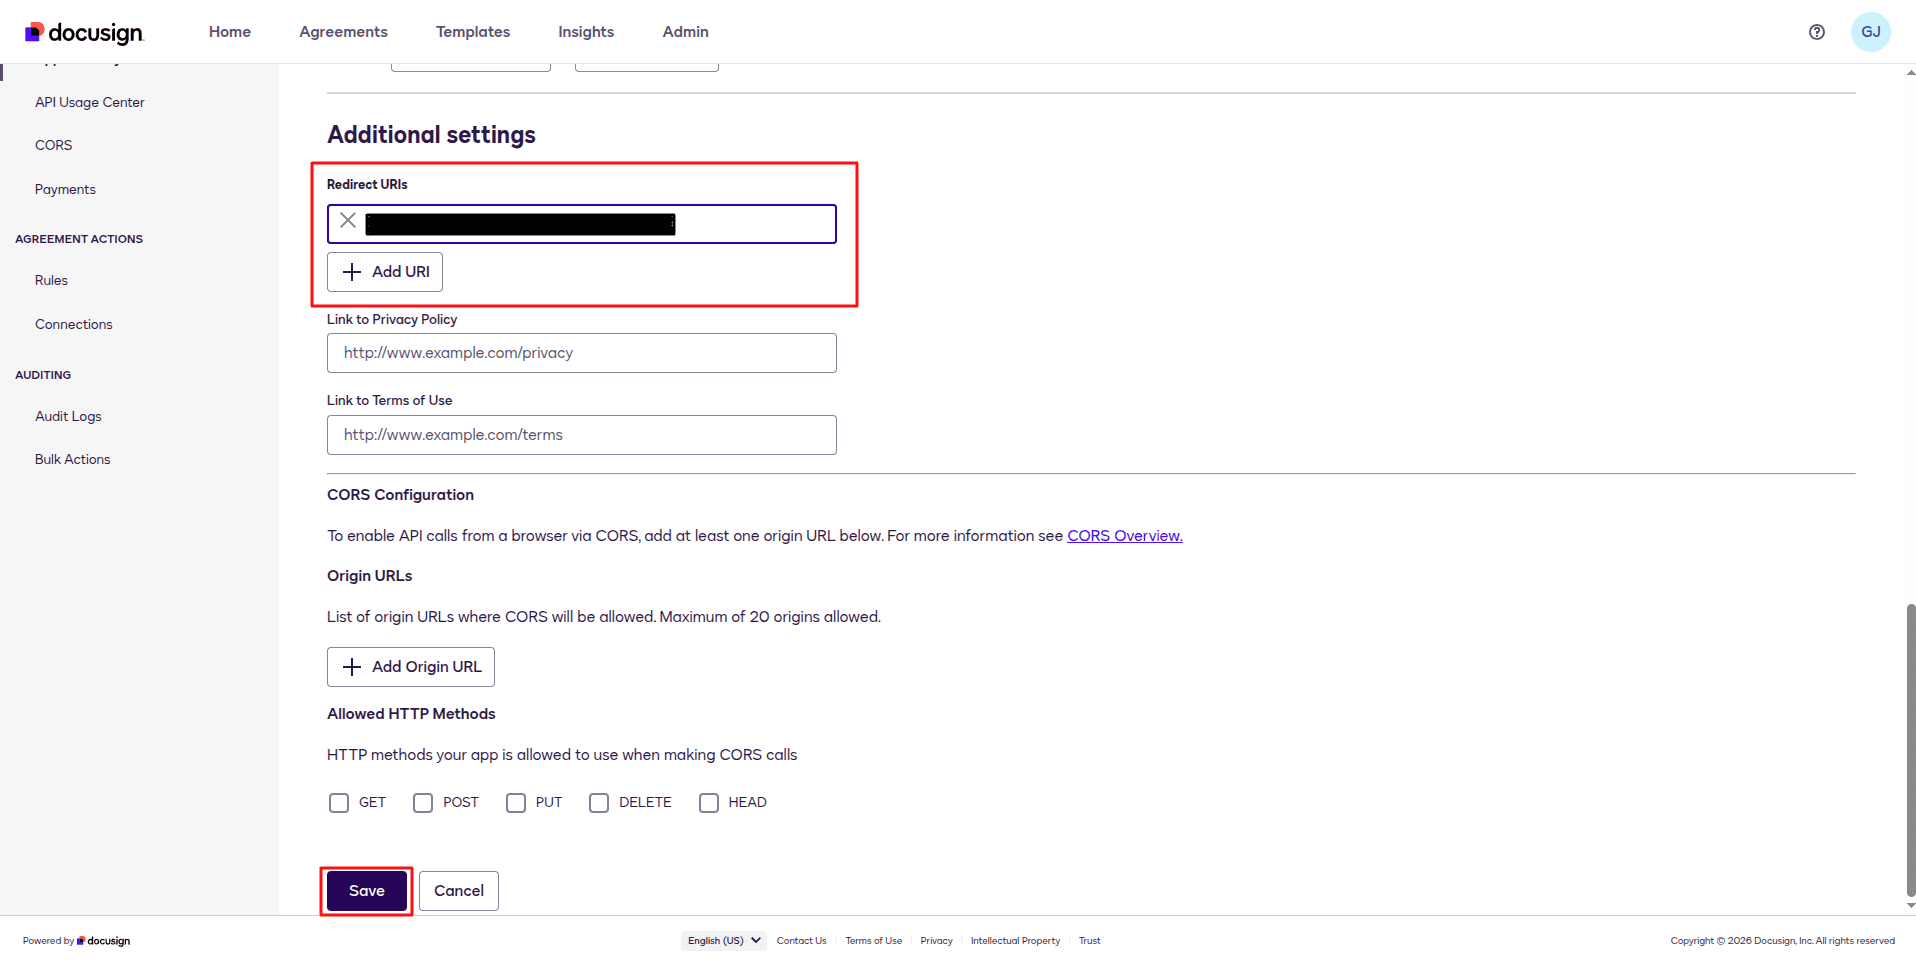The height and width of the screenshot is (965, 1916).
Task: Open the CORS Overview link
Action: 1125,536
